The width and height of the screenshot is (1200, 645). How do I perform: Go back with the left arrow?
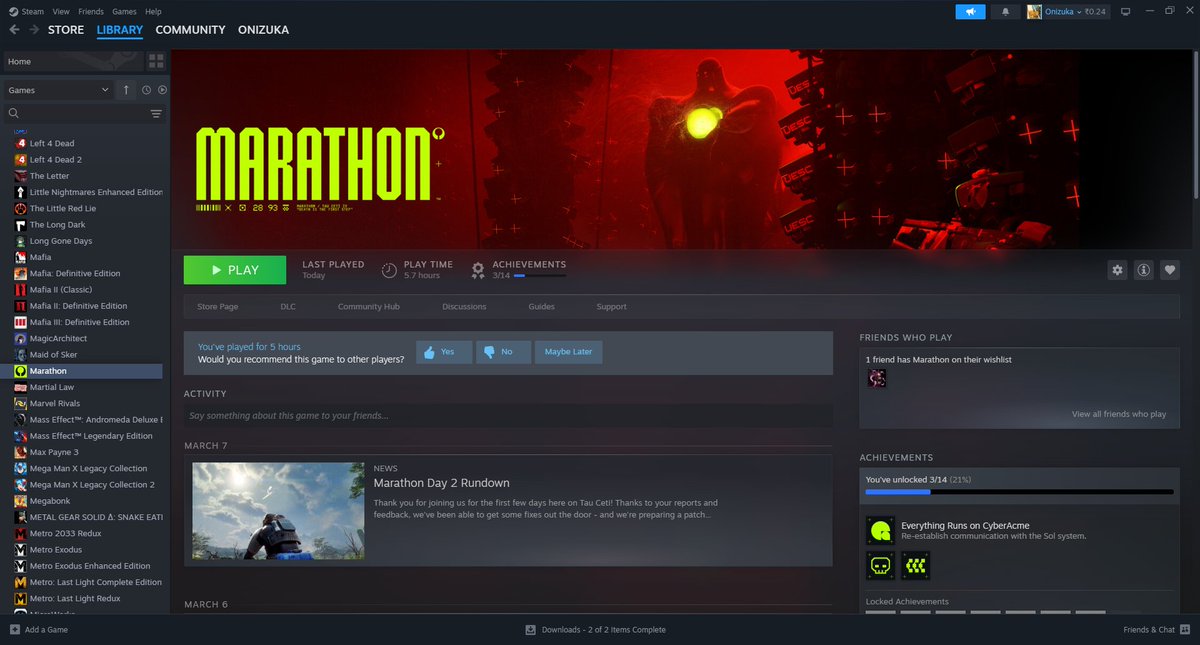(14, 30)
